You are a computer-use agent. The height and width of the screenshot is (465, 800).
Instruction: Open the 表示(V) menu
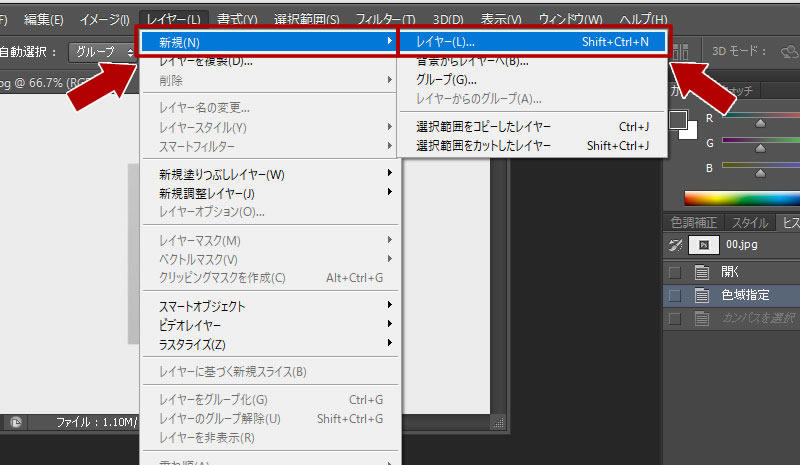(501, 19)
